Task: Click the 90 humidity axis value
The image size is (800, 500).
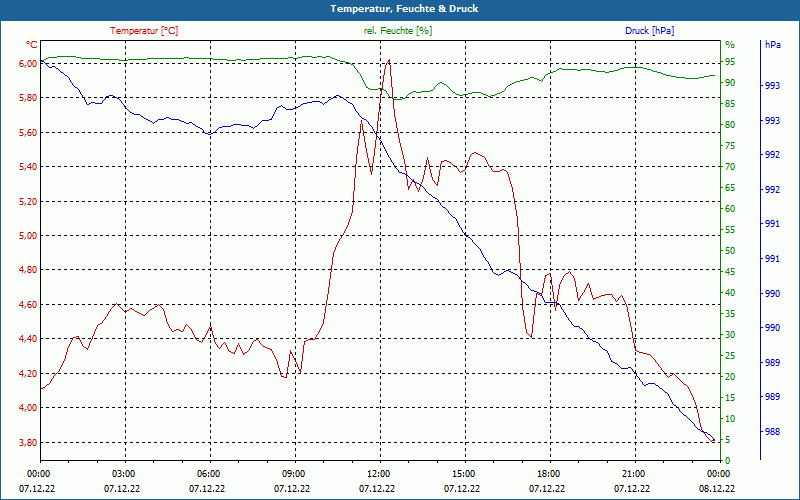Action: [730, 83]
